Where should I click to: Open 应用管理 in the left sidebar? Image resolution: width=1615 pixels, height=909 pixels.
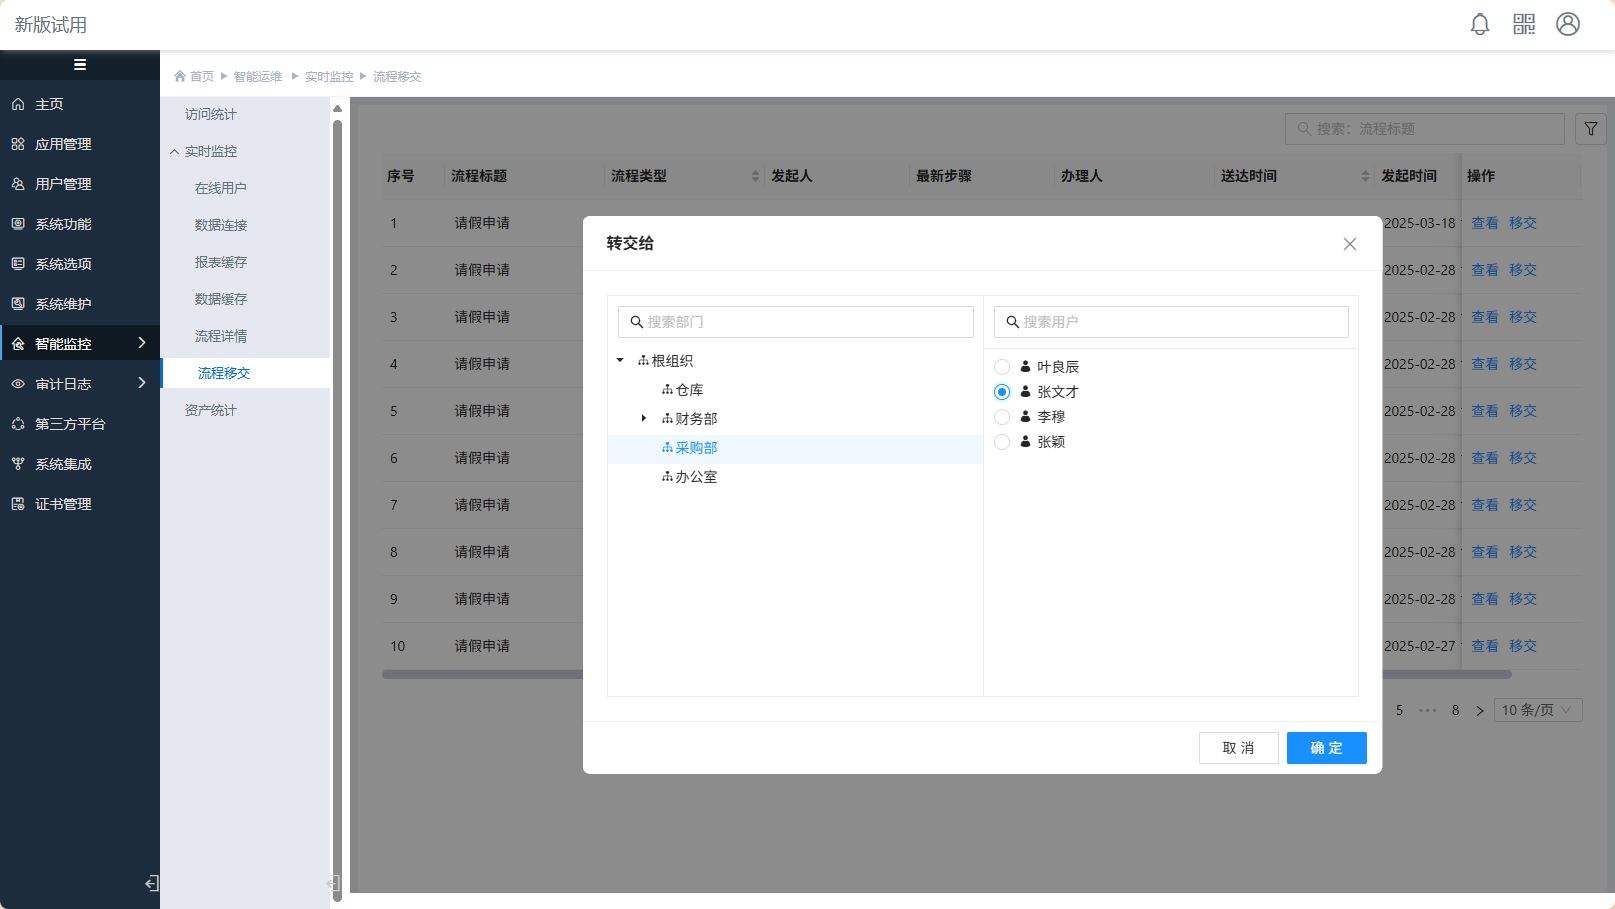pyautogui.click(x=63, y=144)
